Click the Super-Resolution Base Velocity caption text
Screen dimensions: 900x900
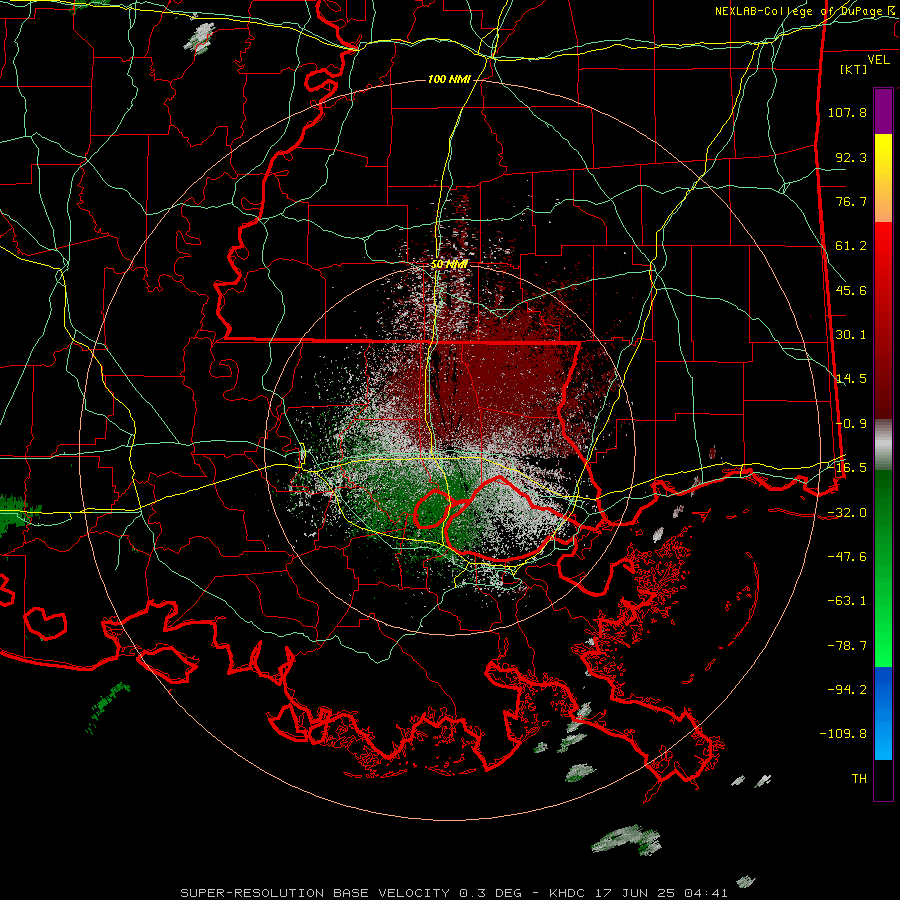(x=454, y=893)
